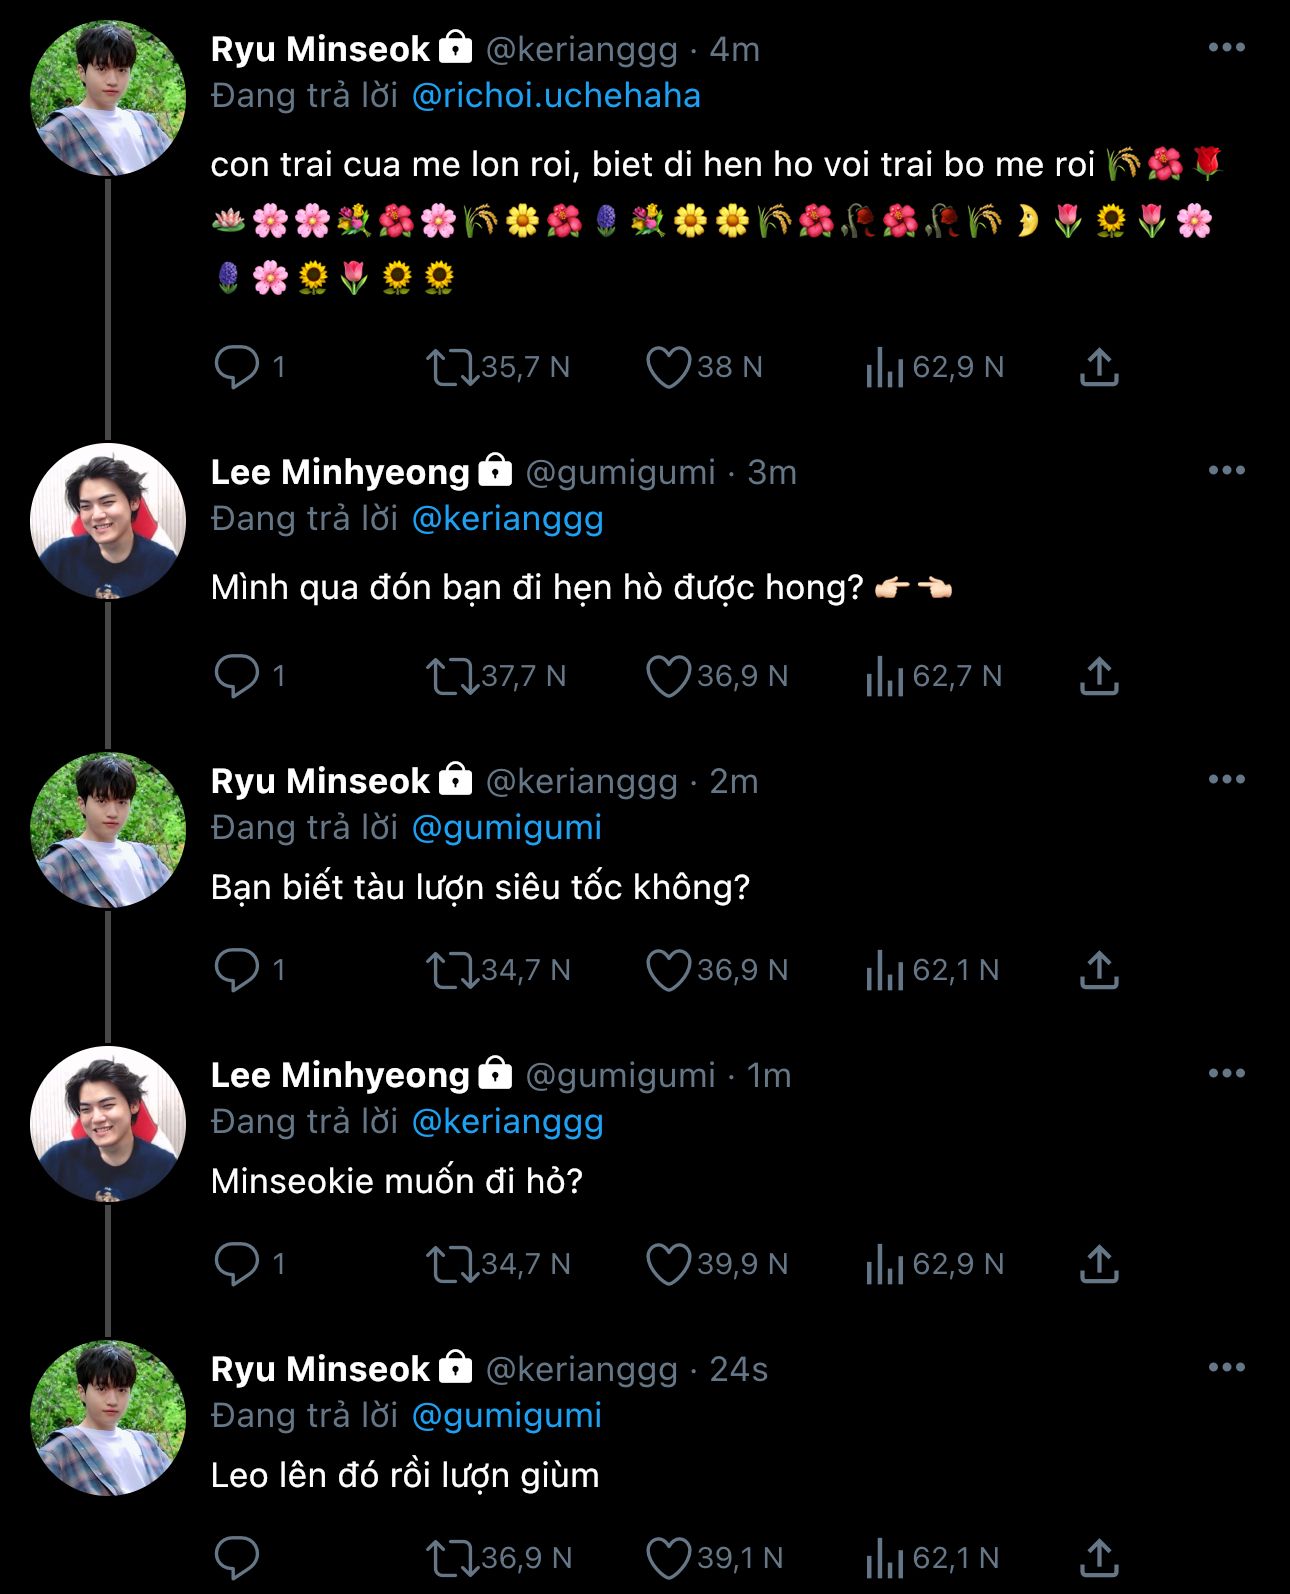Retweet the tweet with 37,7 N retweets
The image size is (1290, 1594).
452,676
